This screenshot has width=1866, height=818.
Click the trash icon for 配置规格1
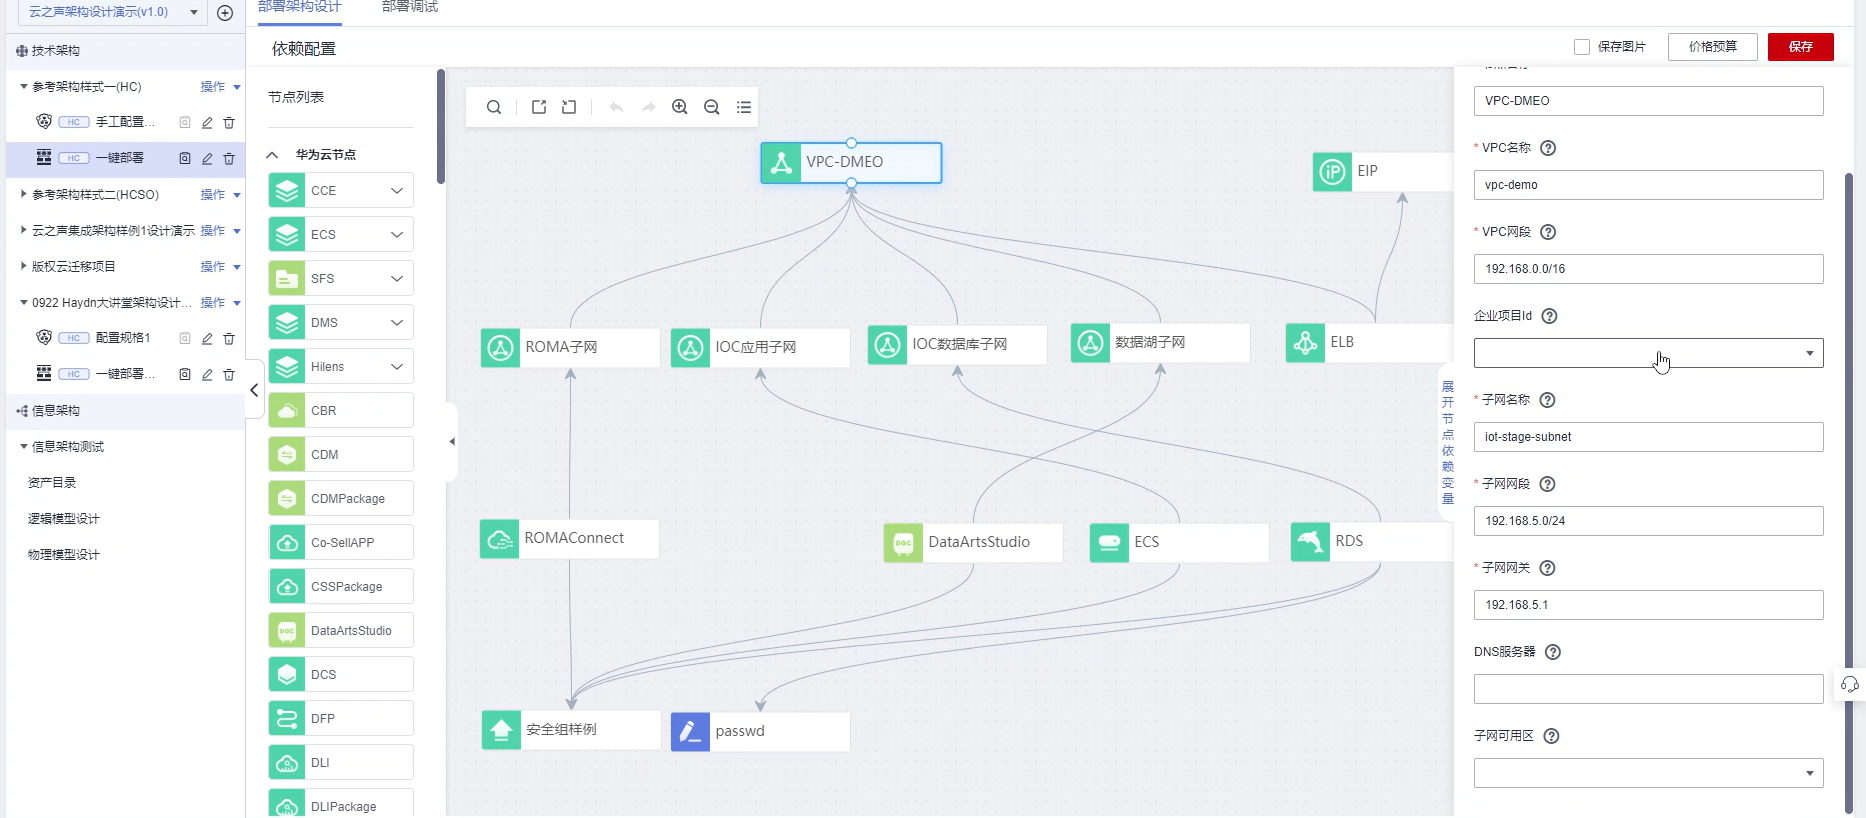pyautogui.click(x=229, y=338)
